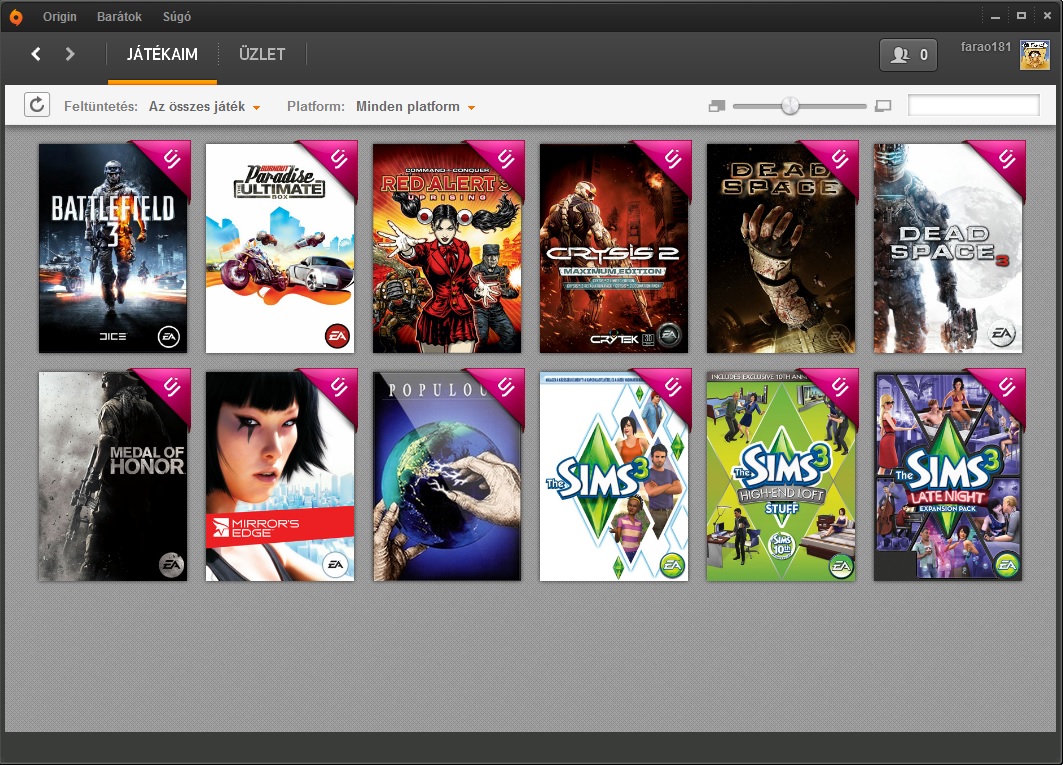Click the download ribbon on The Sims 3
1063x765 pixels.
pos(669,391)
